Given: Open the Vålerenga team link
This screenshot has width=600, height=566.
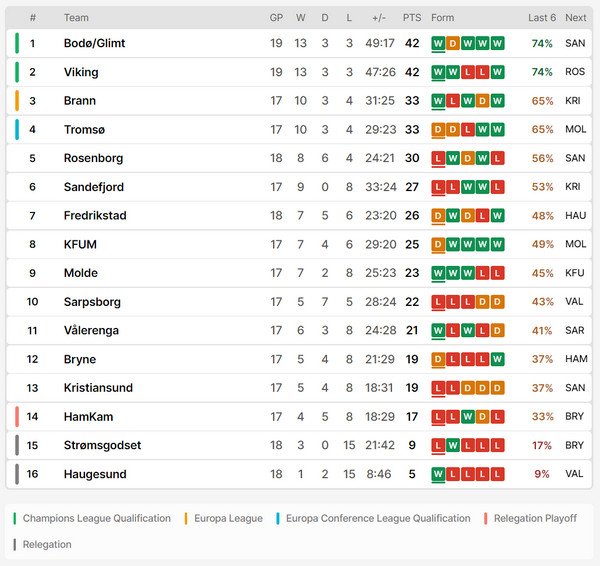Looking at the screenshot, I should pyautogui.click(x=91, y=330).
